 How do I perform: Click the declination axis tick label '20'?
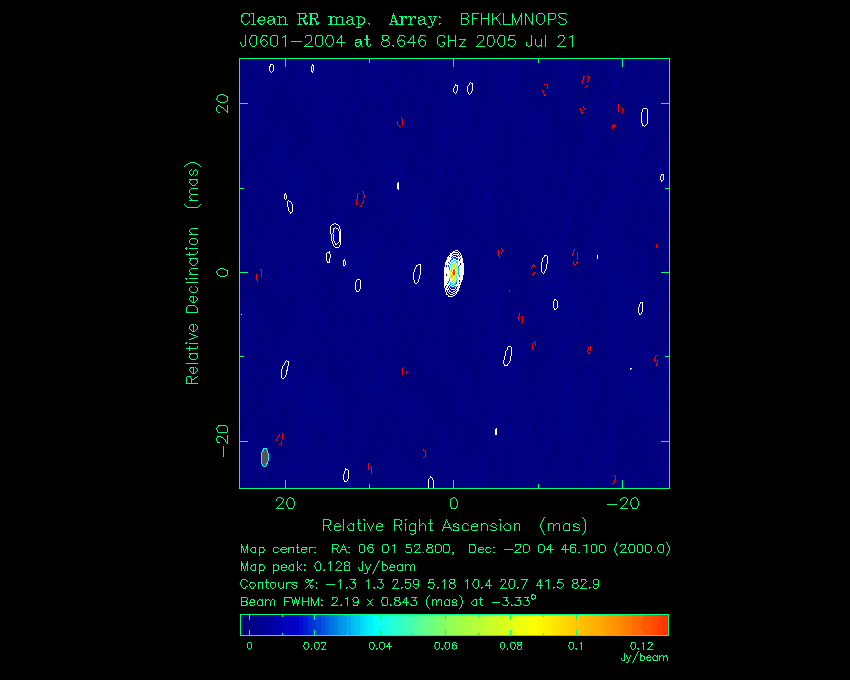tap(222, 103)
